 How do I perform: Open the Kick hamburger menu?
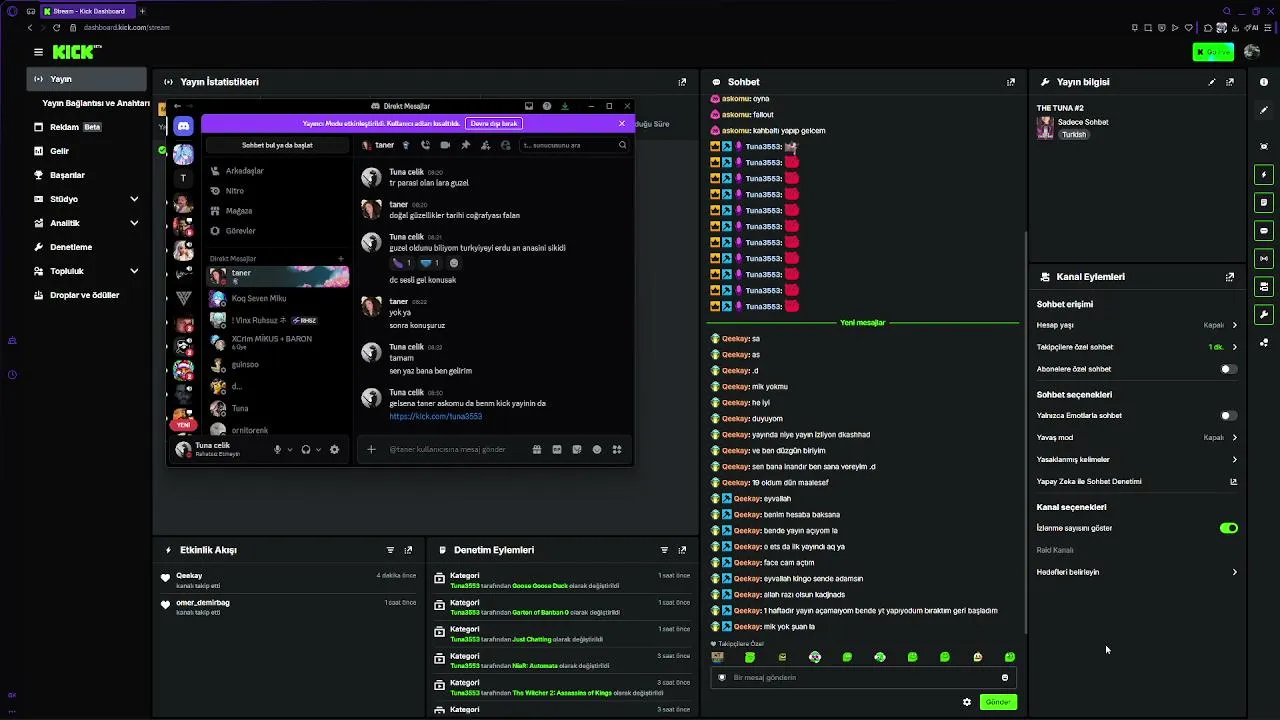point(38,52)
